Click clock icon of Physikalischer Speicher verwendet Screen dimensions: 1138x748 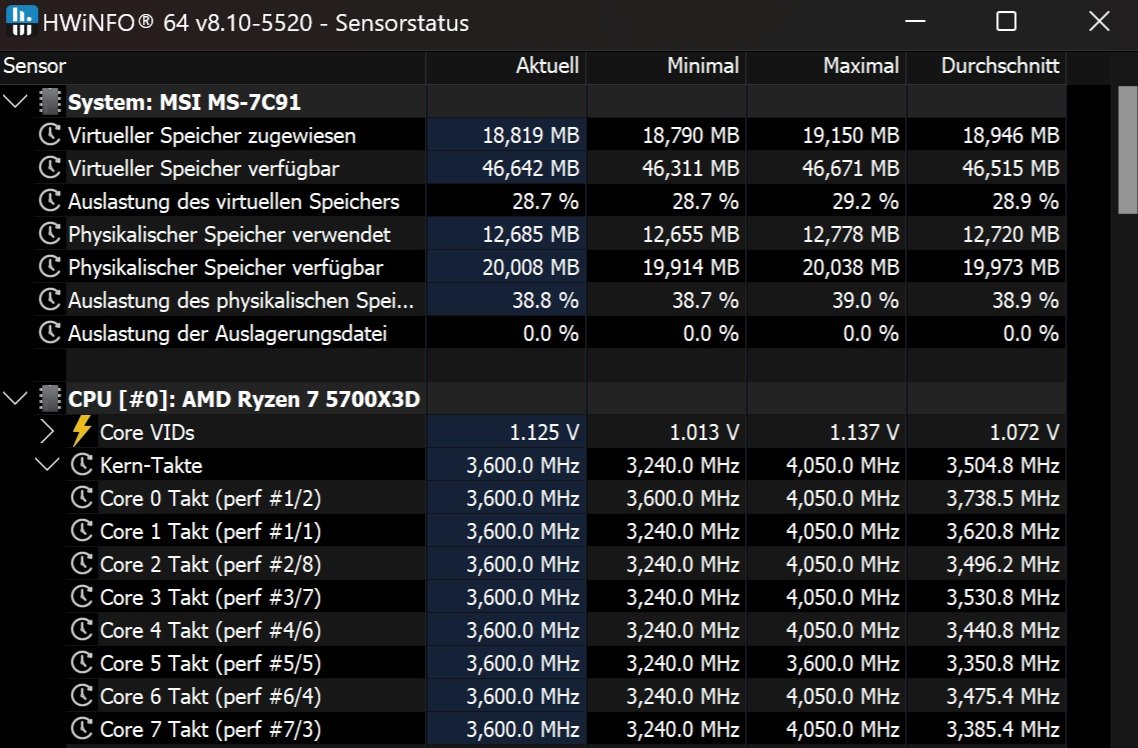[x=49, y=234]
